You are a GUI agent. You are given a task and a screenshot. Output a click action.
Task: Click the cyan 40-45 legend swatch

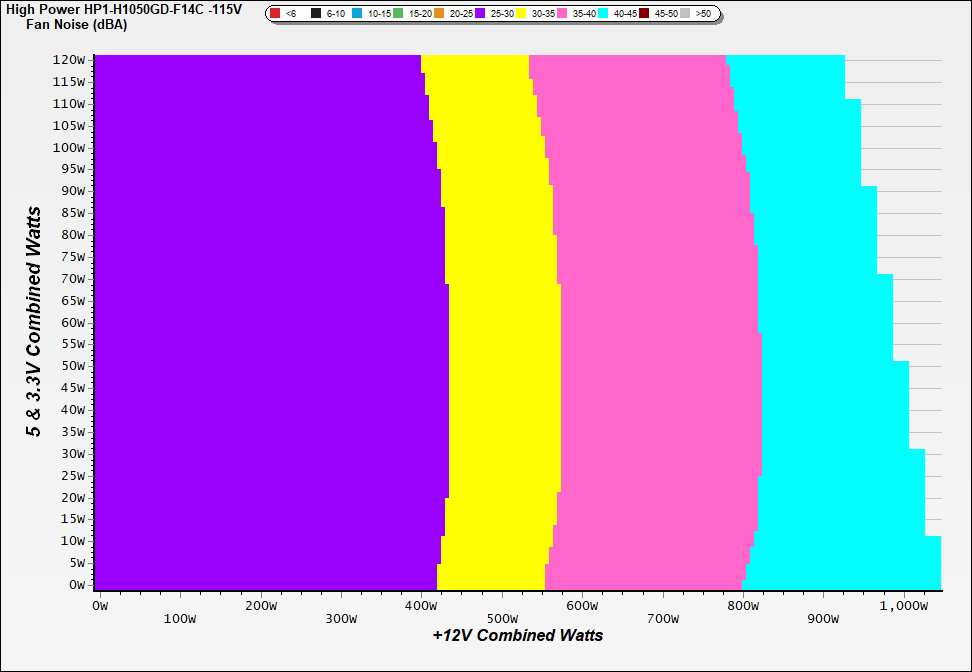pos(604,14)
